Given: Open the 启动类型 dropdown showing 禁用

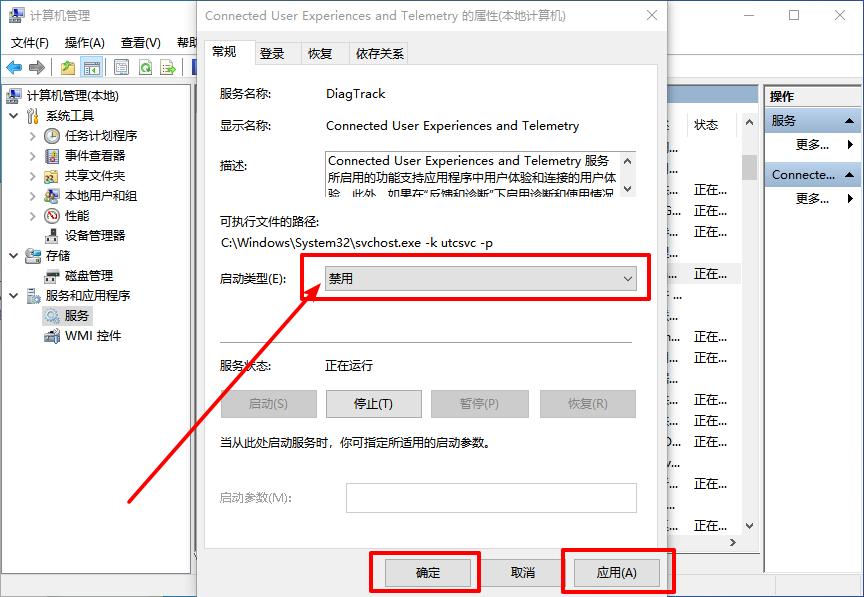Looking at the screenshot, I should click(481, 278).
